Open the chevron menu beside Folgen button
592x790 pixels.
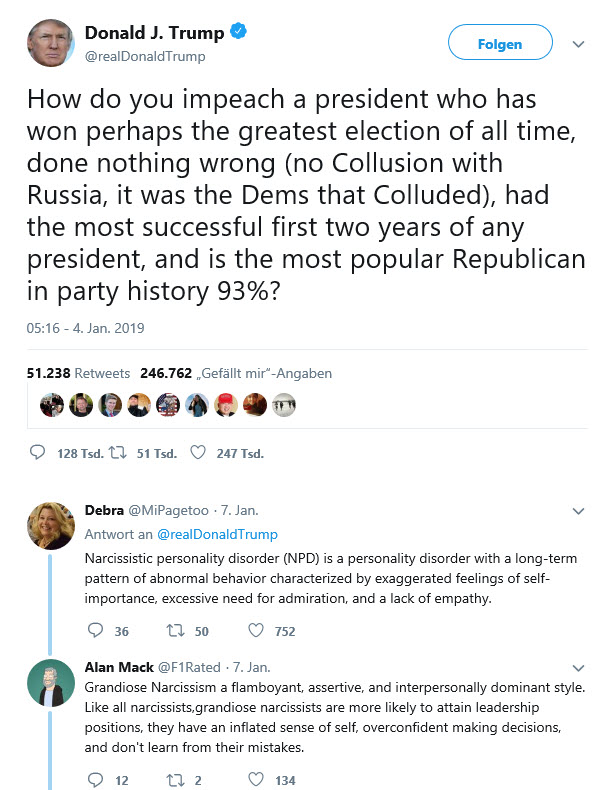click(x=578, y=44)
